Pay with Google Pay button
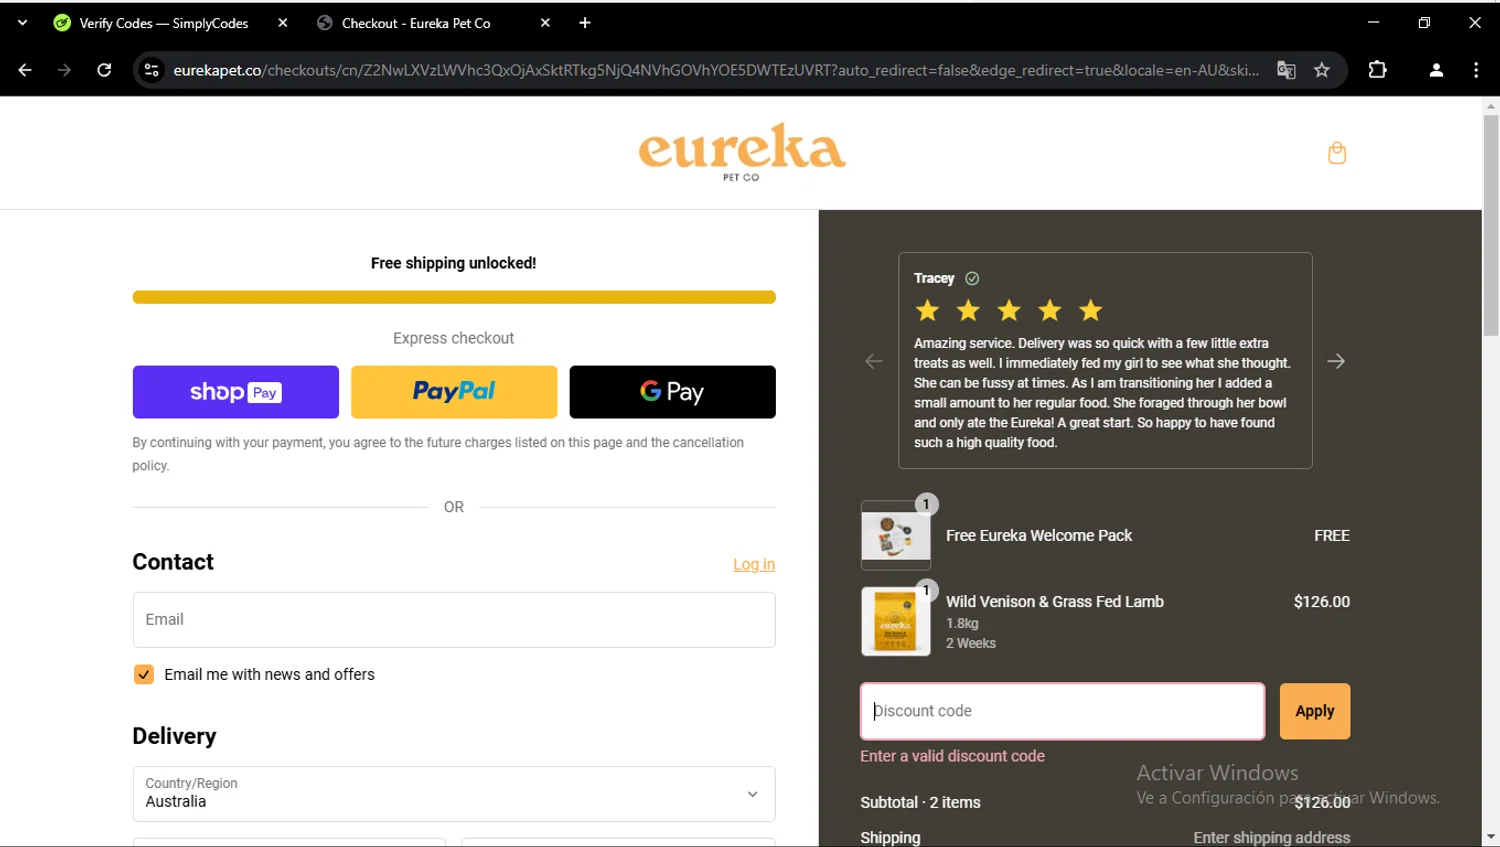The image size is (1500, 847). point(672,392)
